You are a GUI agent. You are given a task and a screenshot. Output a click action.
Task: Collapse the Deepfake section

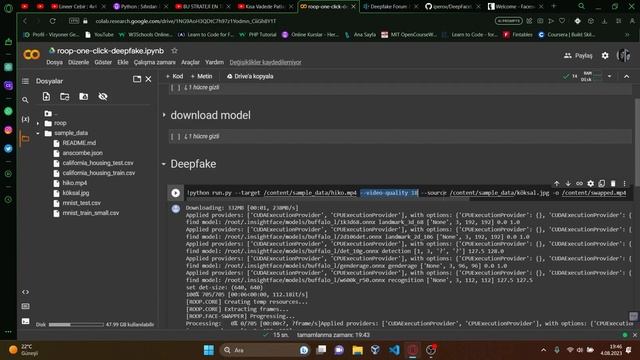click(x=164, y=164)
